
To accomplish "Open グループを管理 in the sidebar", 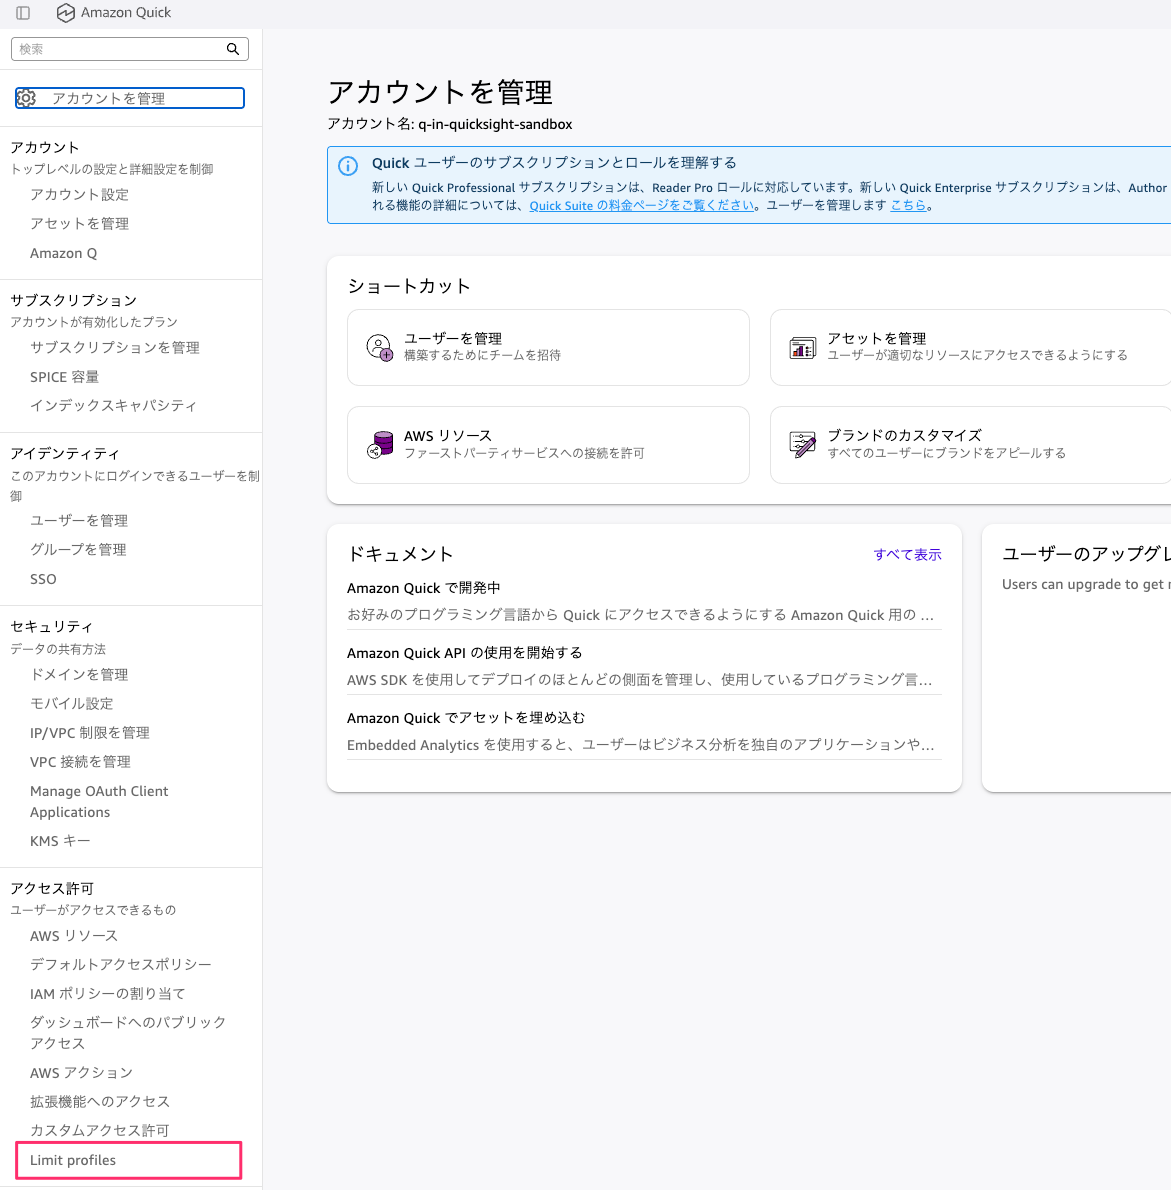I will [x=78, y=549].
